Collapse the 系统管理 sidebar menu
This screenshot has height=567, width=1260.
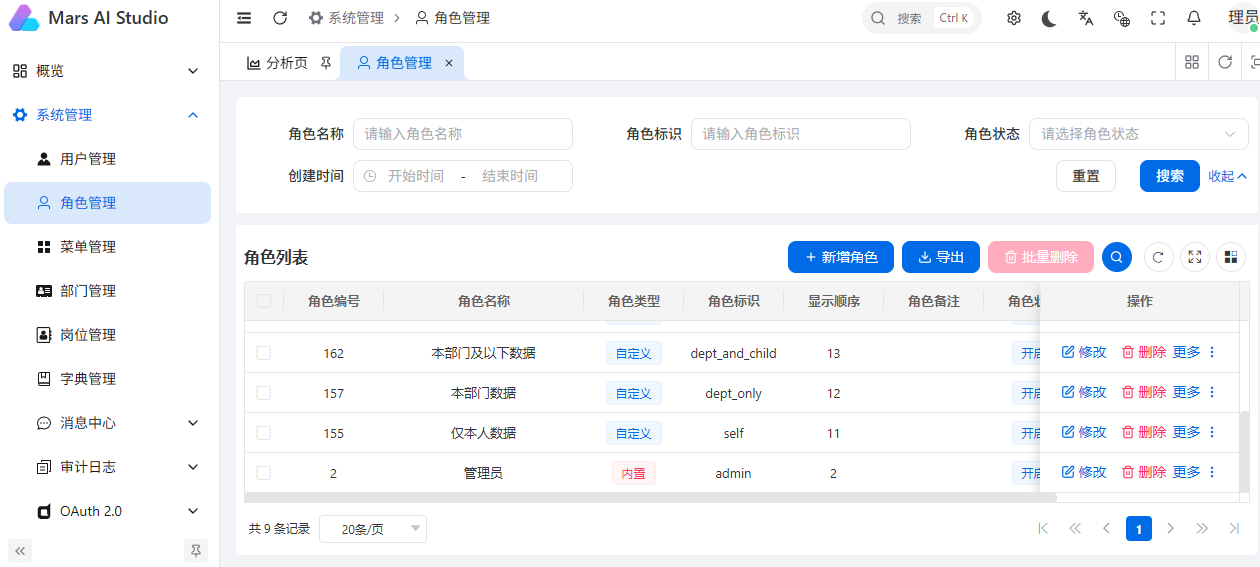coord(107,115)
